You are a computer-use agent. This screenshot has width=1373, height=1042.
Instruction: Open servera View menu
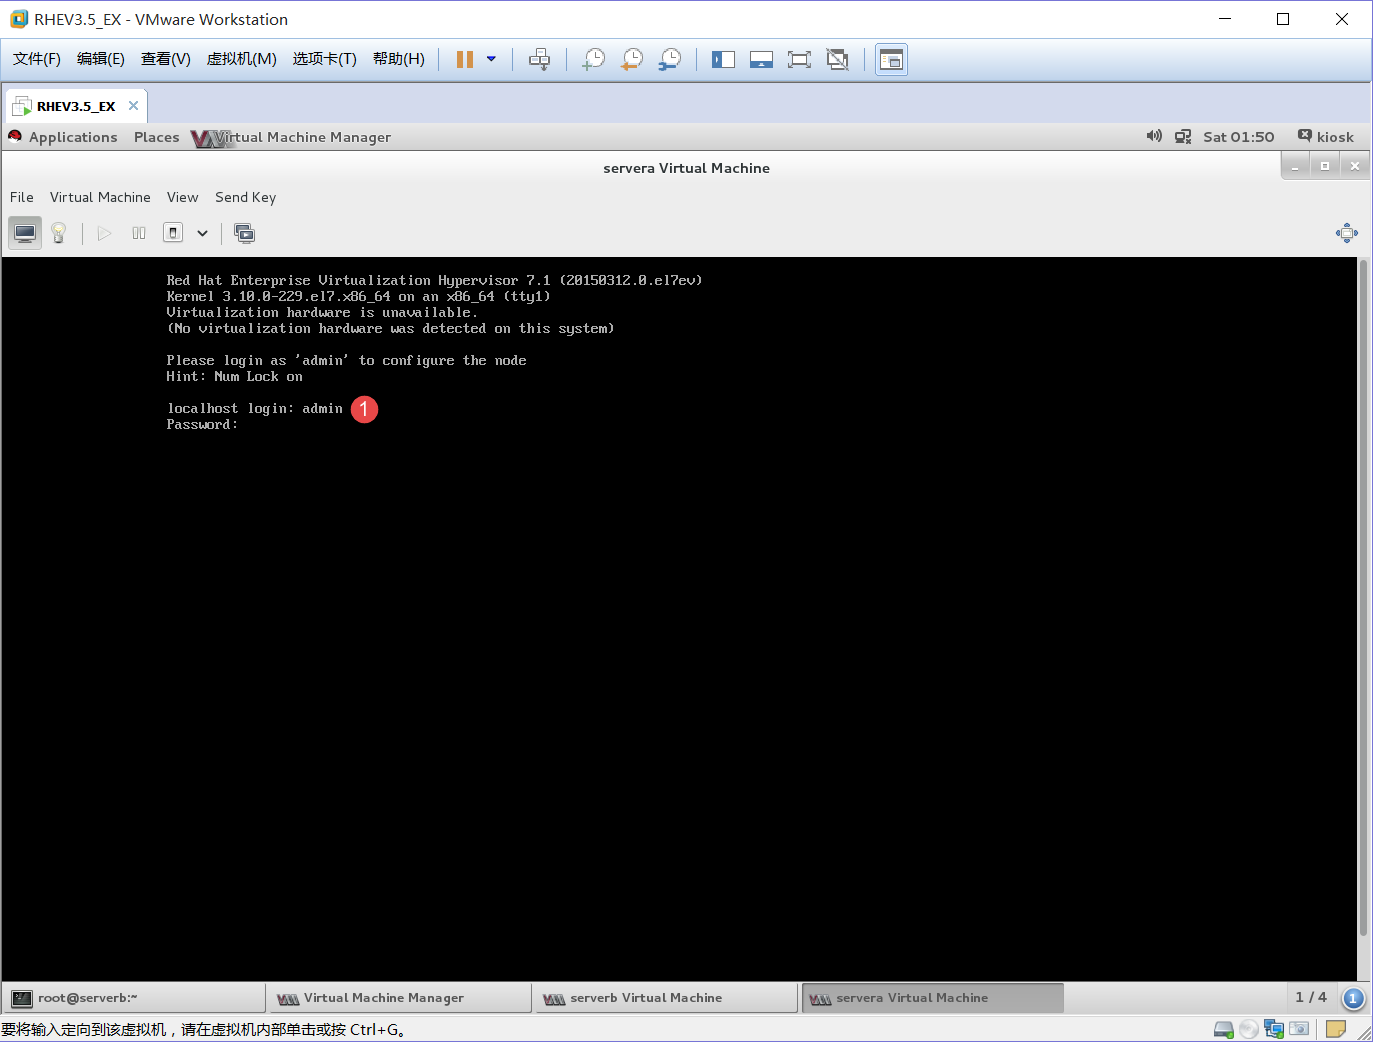point(182,197)
